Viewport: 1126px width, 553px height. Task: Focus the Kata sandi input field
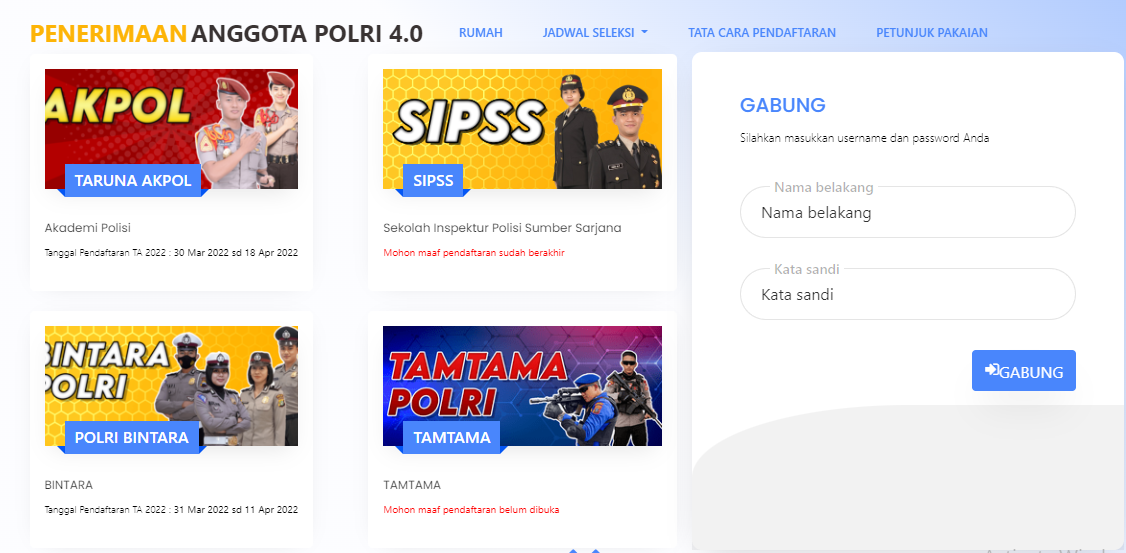908,294
